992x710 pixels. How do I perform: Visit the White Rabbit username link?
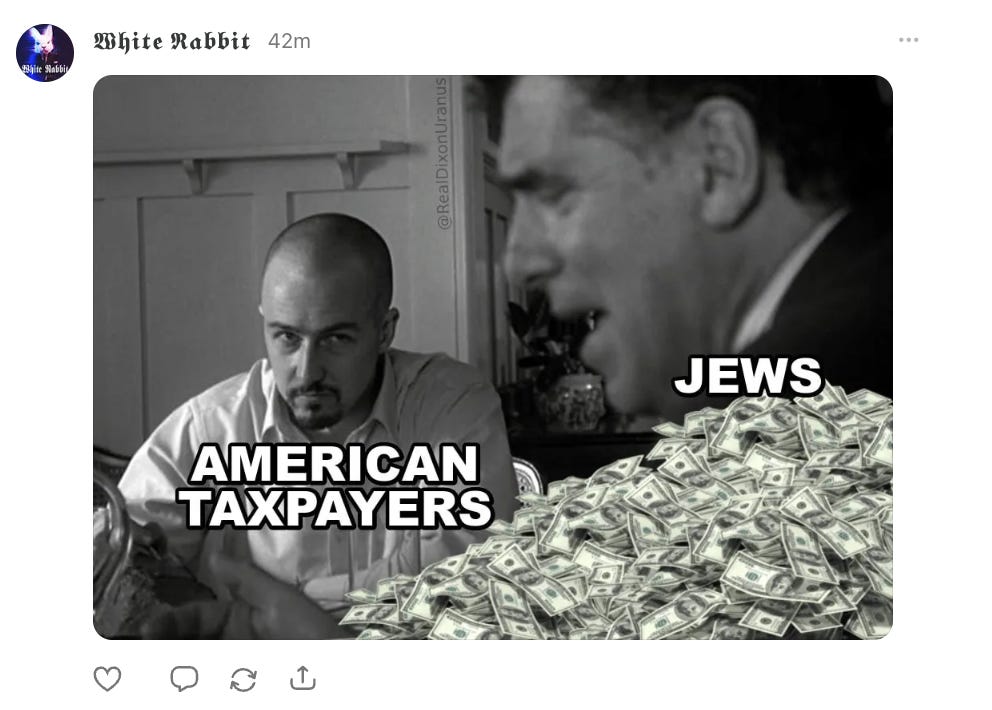click(172, 41)
